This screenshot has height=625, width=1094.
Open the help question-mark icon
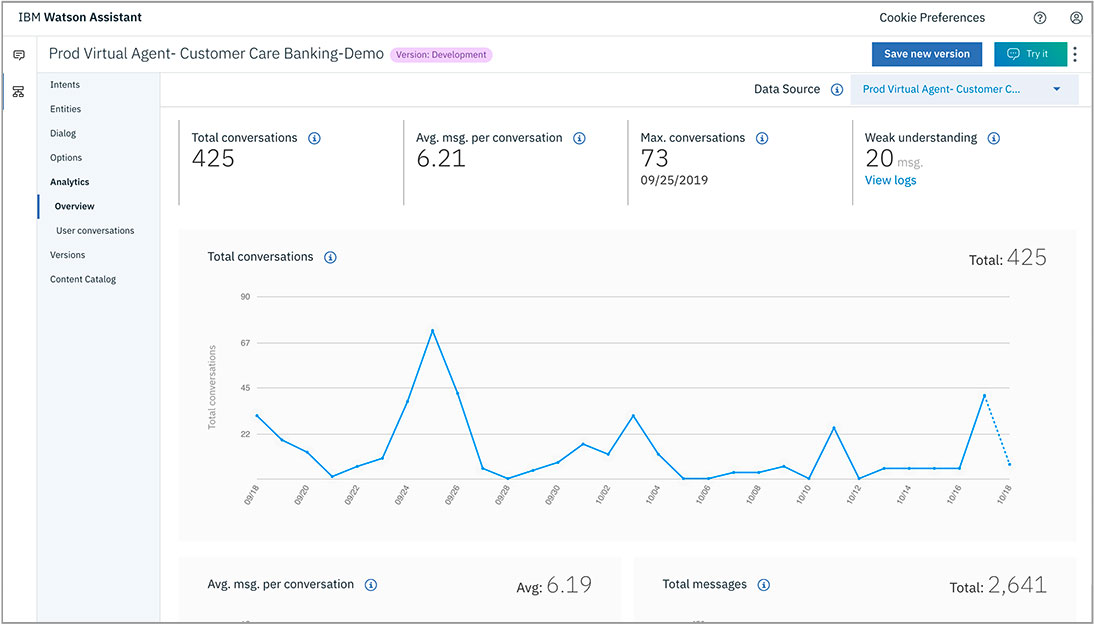(1040, 18)
